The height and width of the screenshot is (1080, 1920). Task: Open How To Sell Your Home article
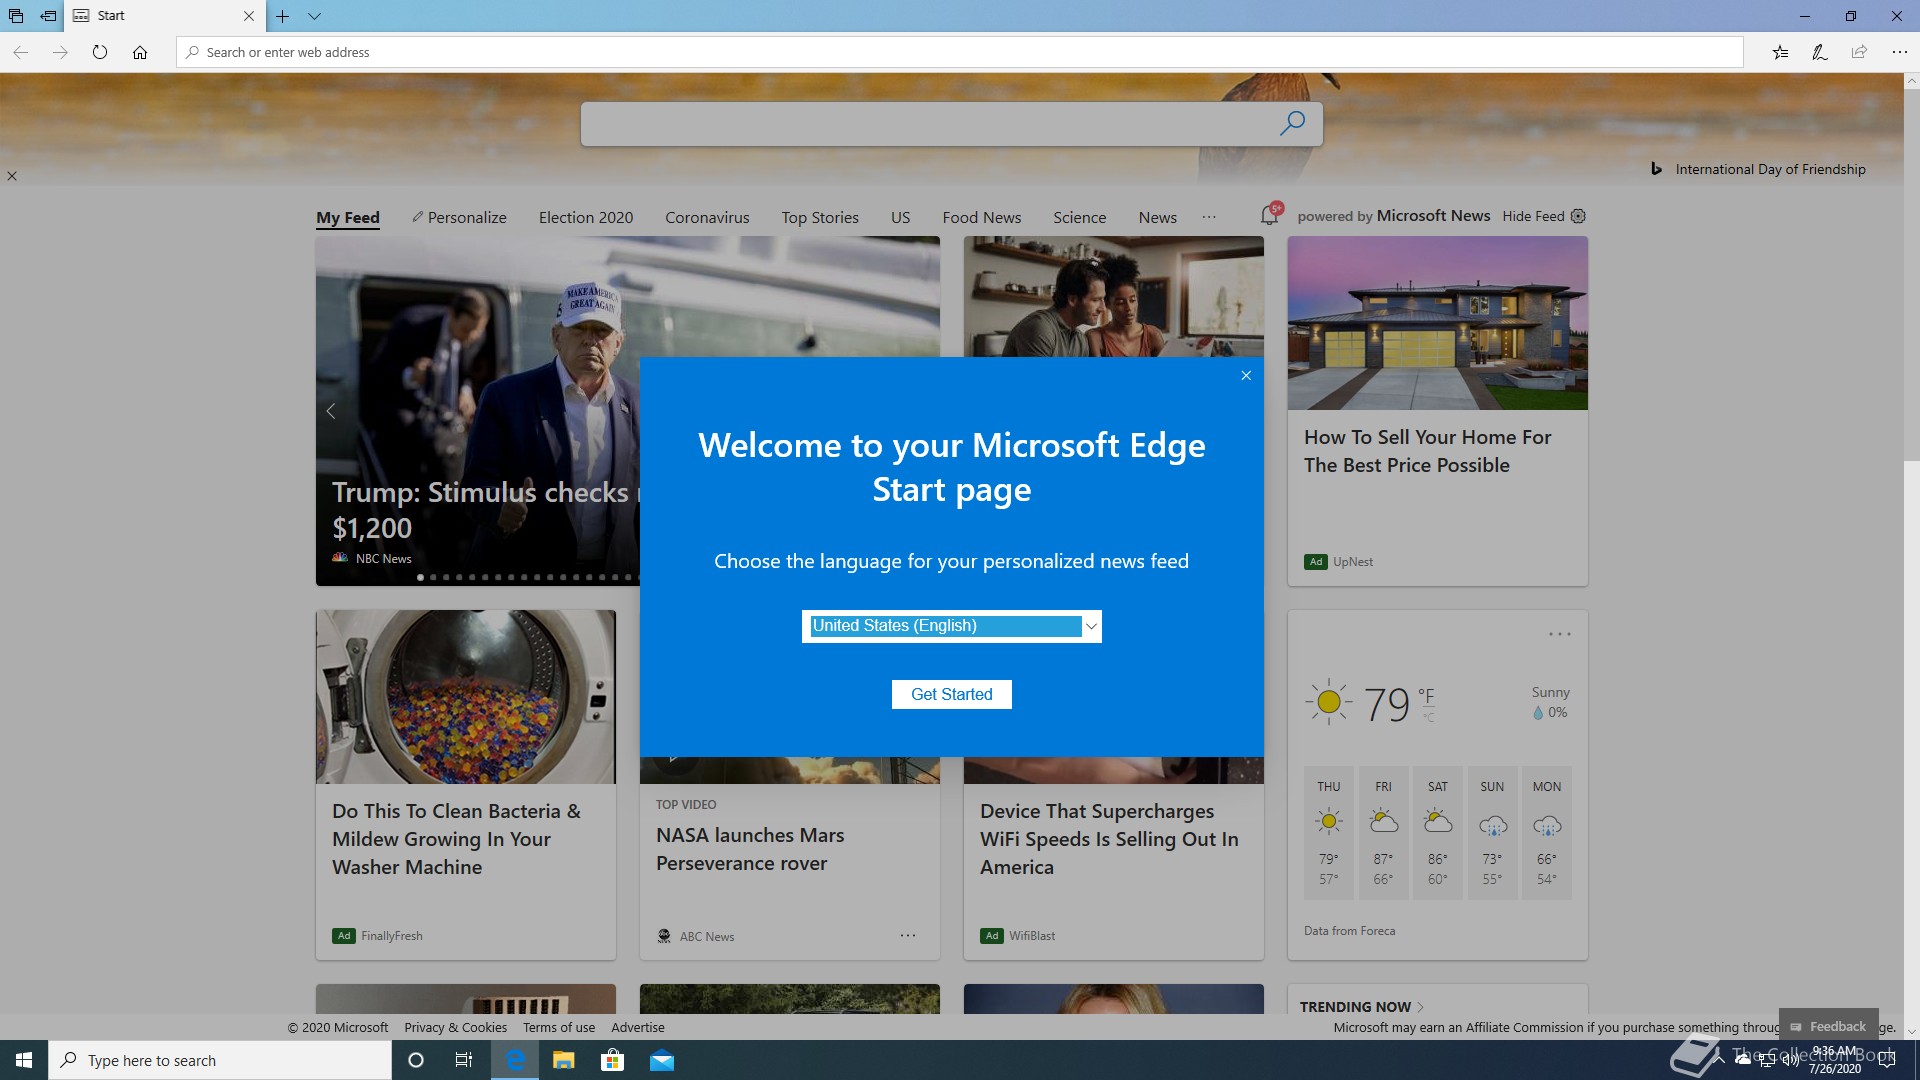(x=1427, y=451)
